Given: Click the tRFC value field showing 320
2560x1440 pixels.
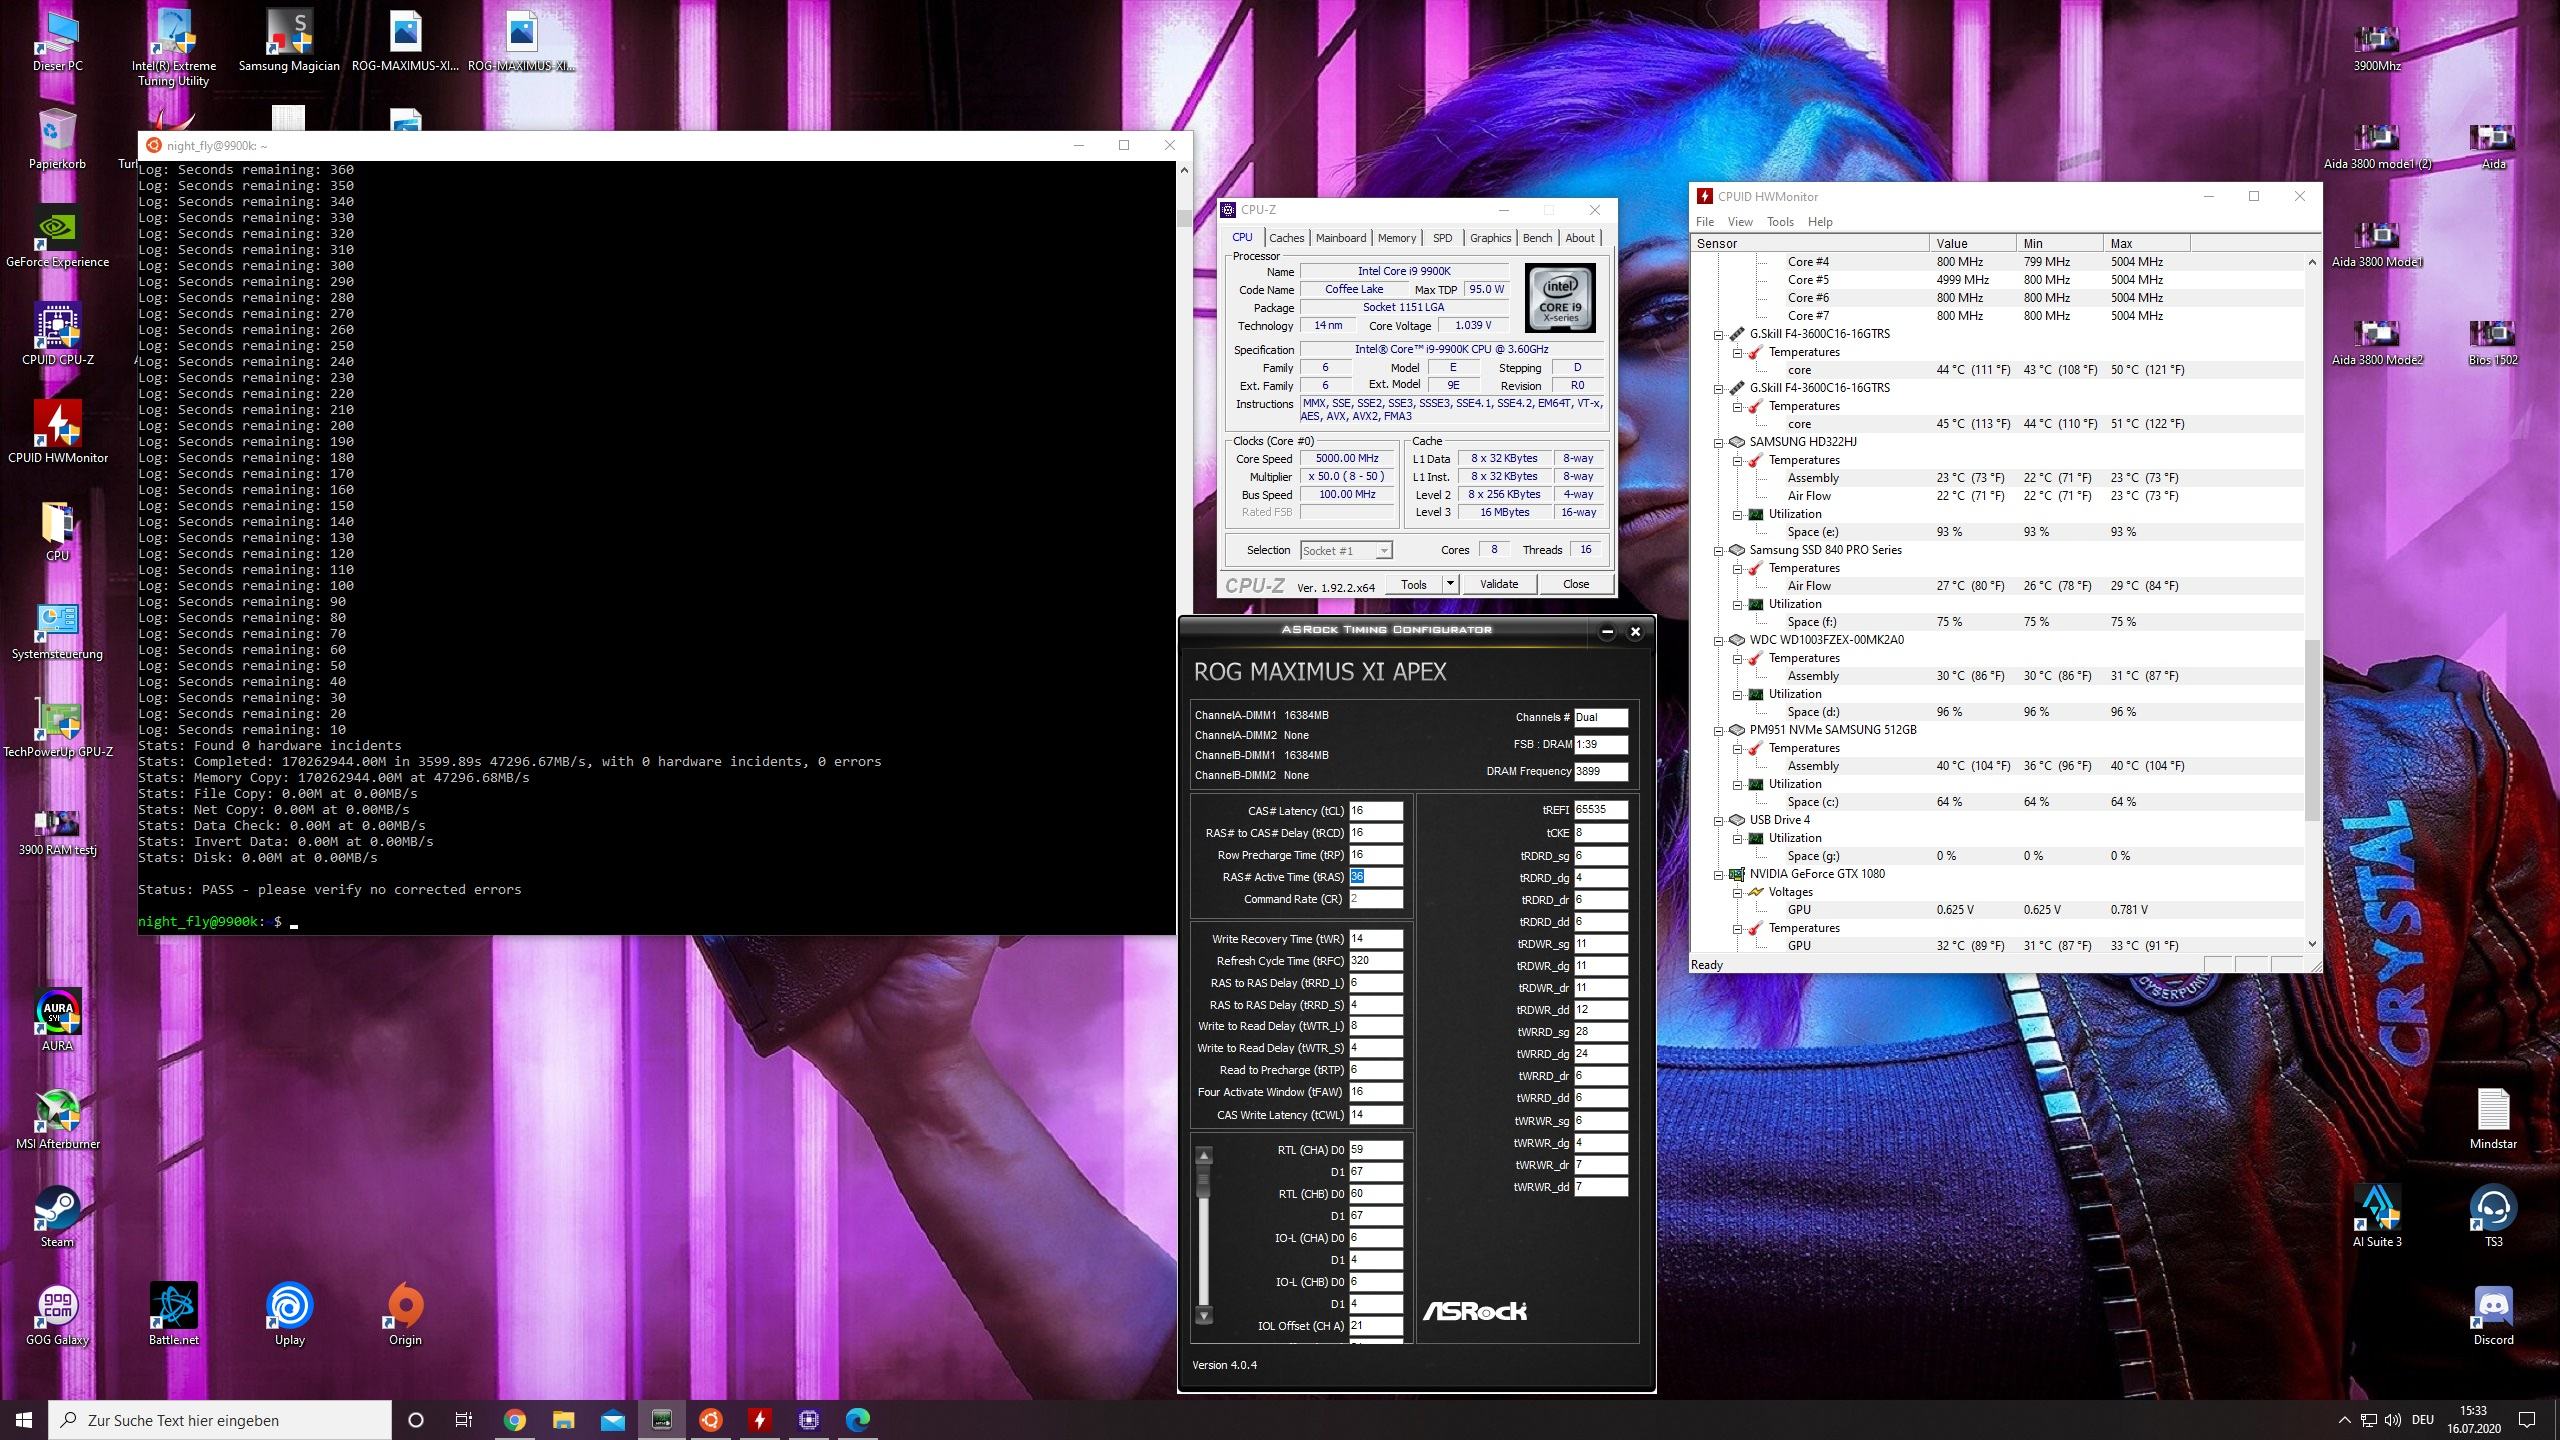Looking at the screenshot, I should click(x=1376, y=960).
